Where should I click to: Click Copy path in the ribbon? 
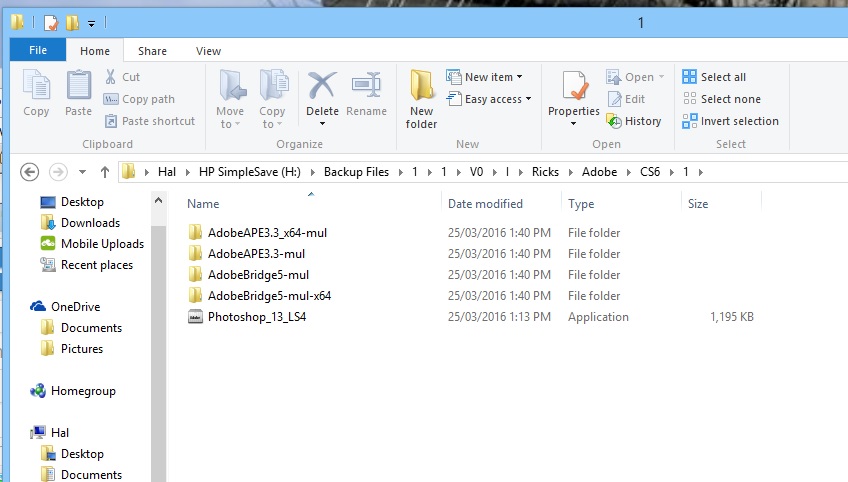[x=139, y=99]
